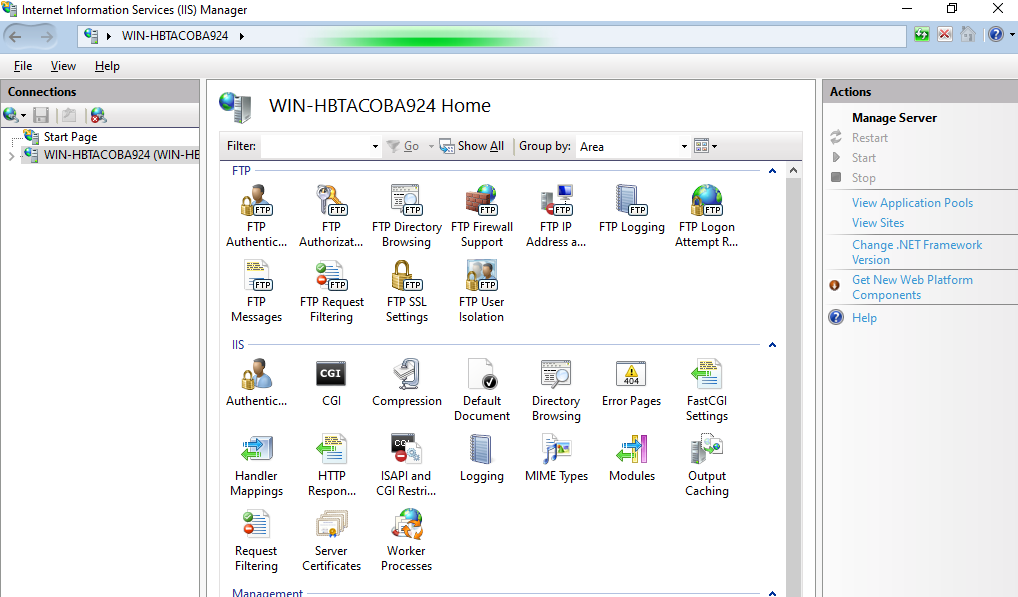Open FTP Messages feature
Screen dimensions: 1018x597
coord(256,291)
